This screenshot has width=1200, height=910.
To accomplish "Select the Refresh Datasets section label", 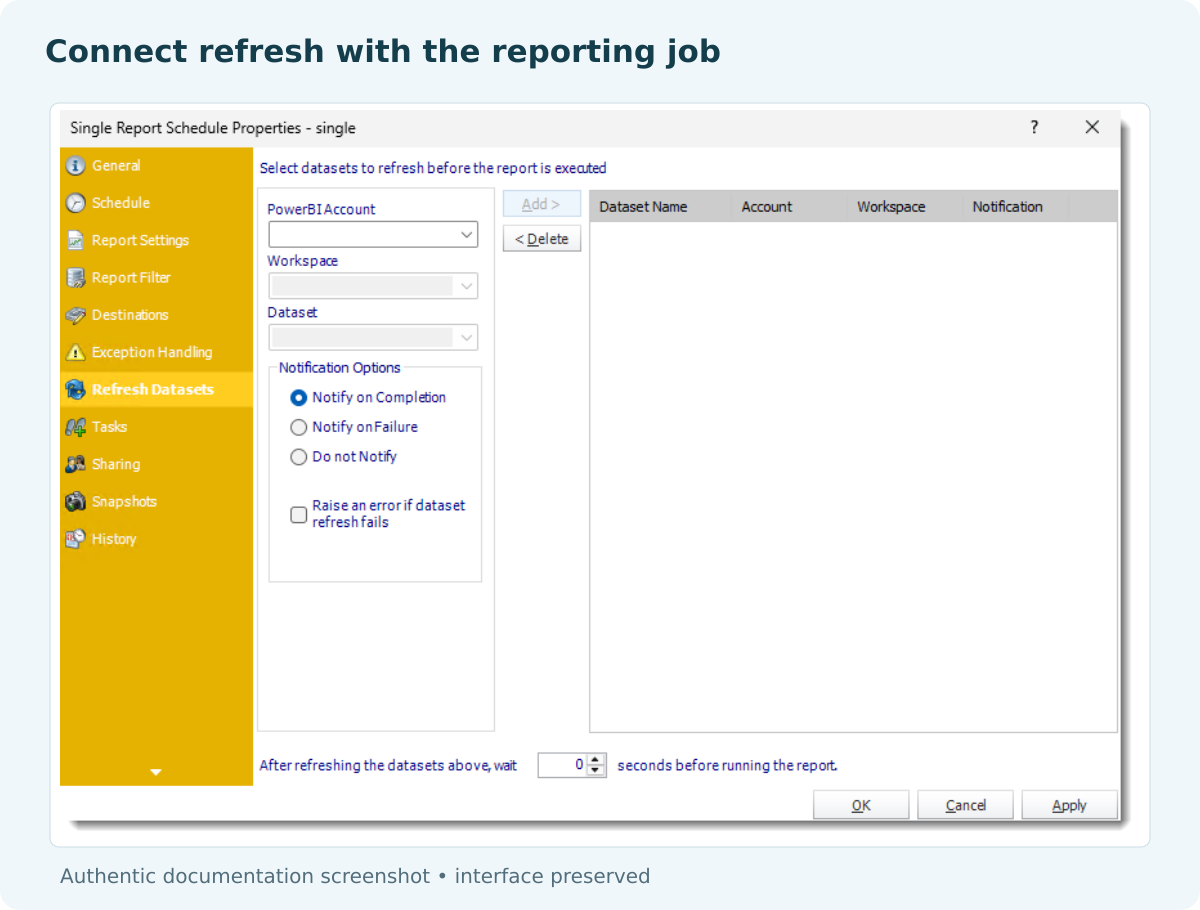I will pyautogui.click(x=153, y=390).
